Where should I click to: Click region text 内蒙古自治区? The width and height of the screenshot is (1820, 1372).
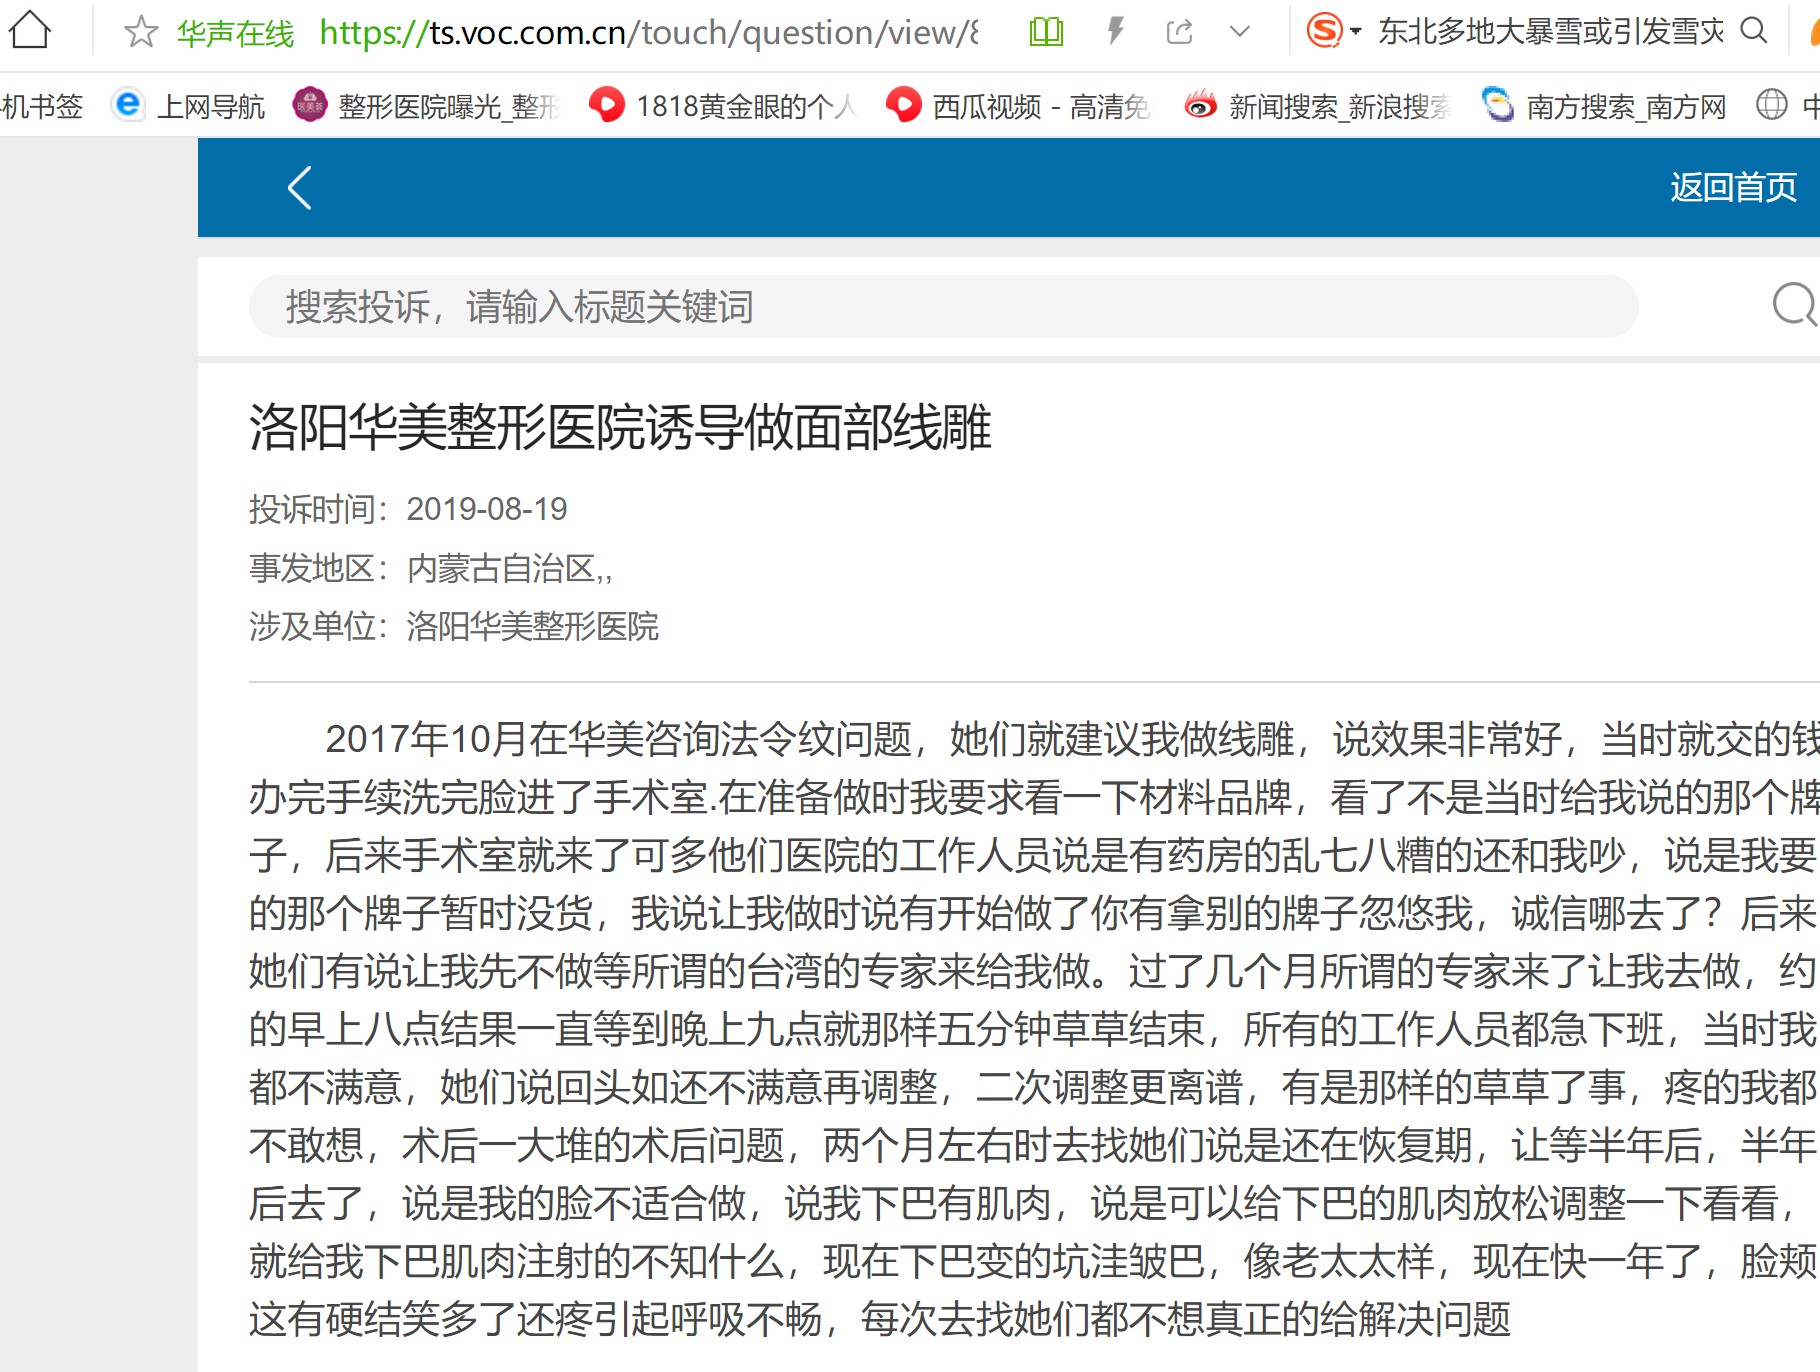pos(502,568)
